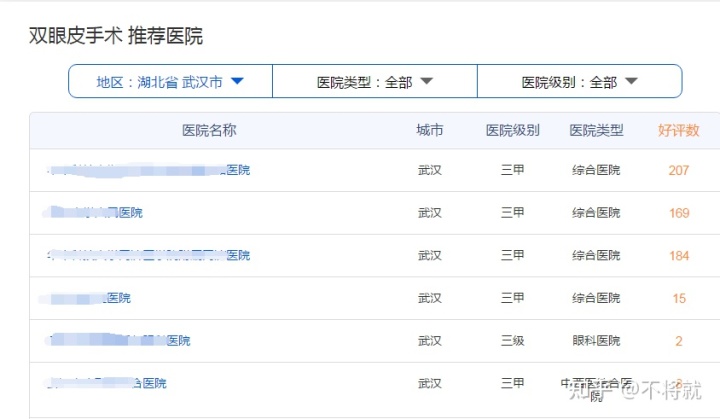
Task: Open the hospital name link with 184 reviews
Action: (148, 255)
